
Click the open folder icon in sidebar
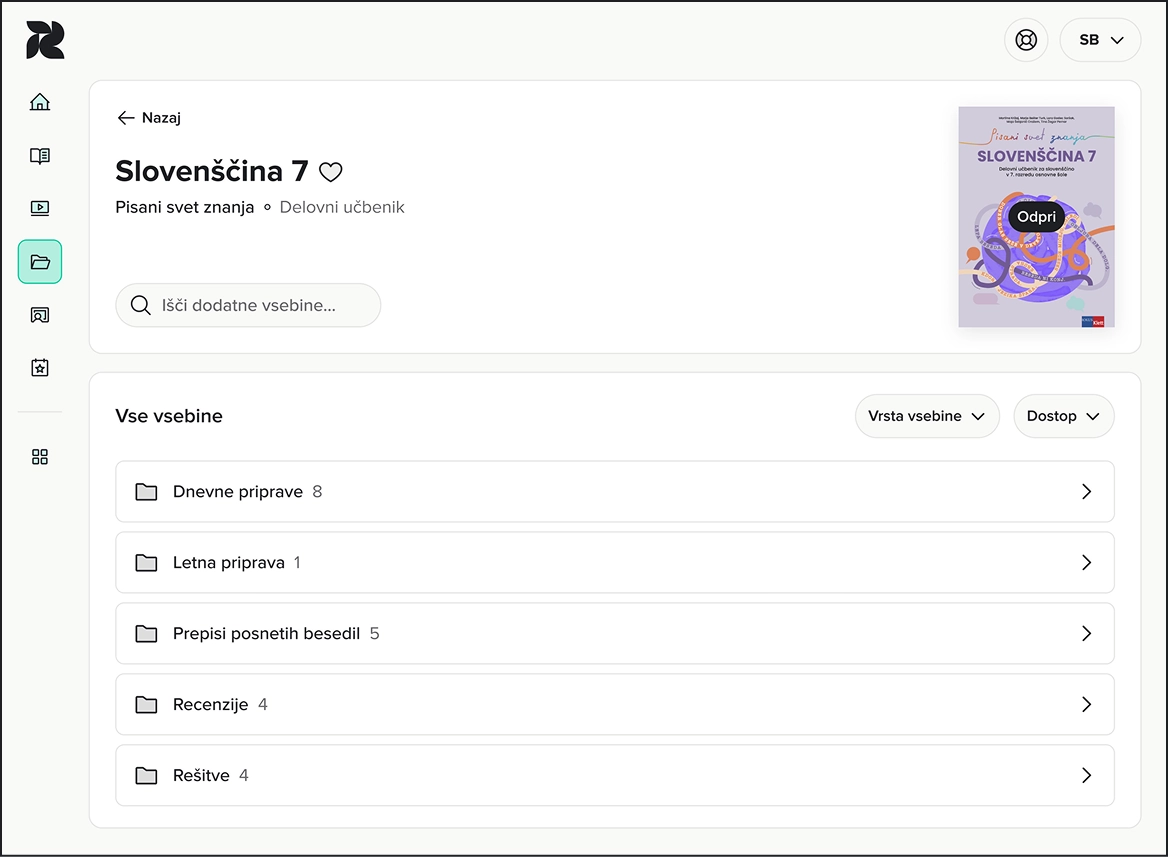[x=39, y=262]
